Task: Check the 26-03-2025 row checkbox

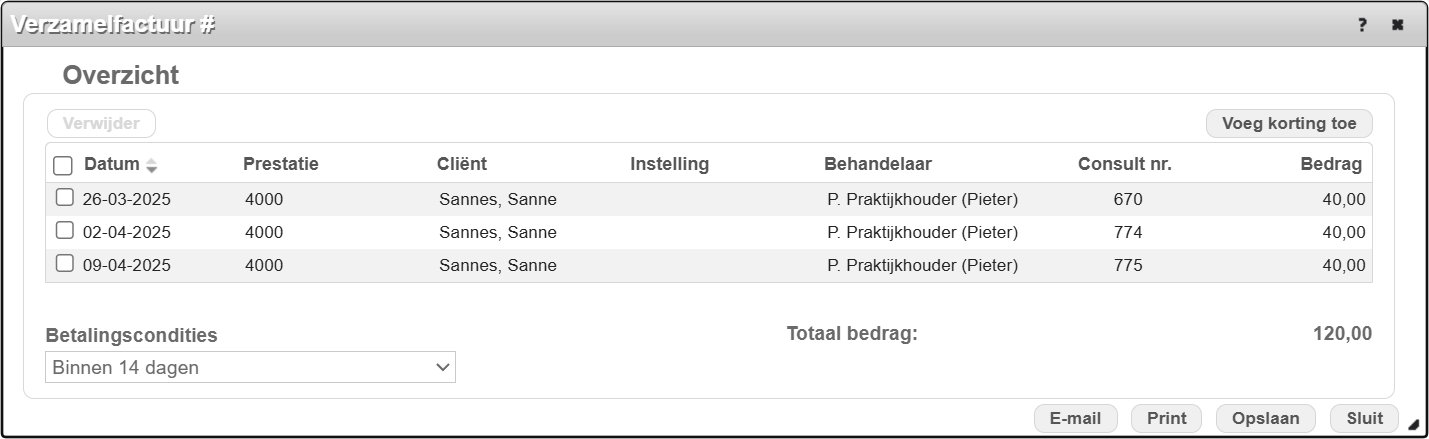Action: [64, 198]
